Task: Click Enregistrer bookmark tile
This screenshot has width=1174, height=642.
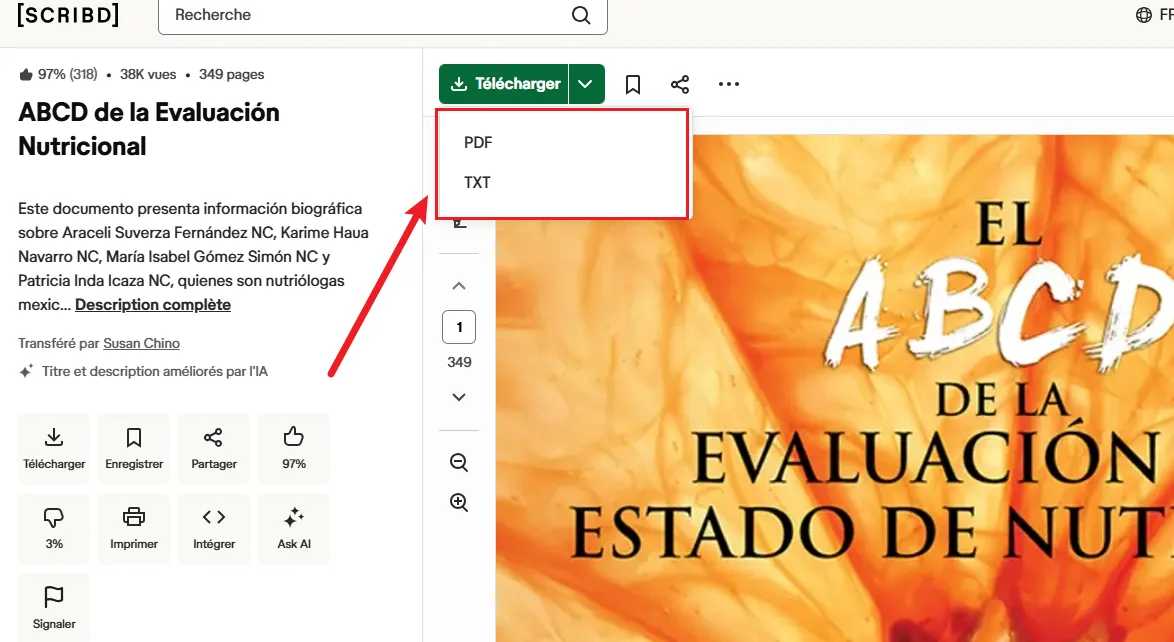Action: 134,449
